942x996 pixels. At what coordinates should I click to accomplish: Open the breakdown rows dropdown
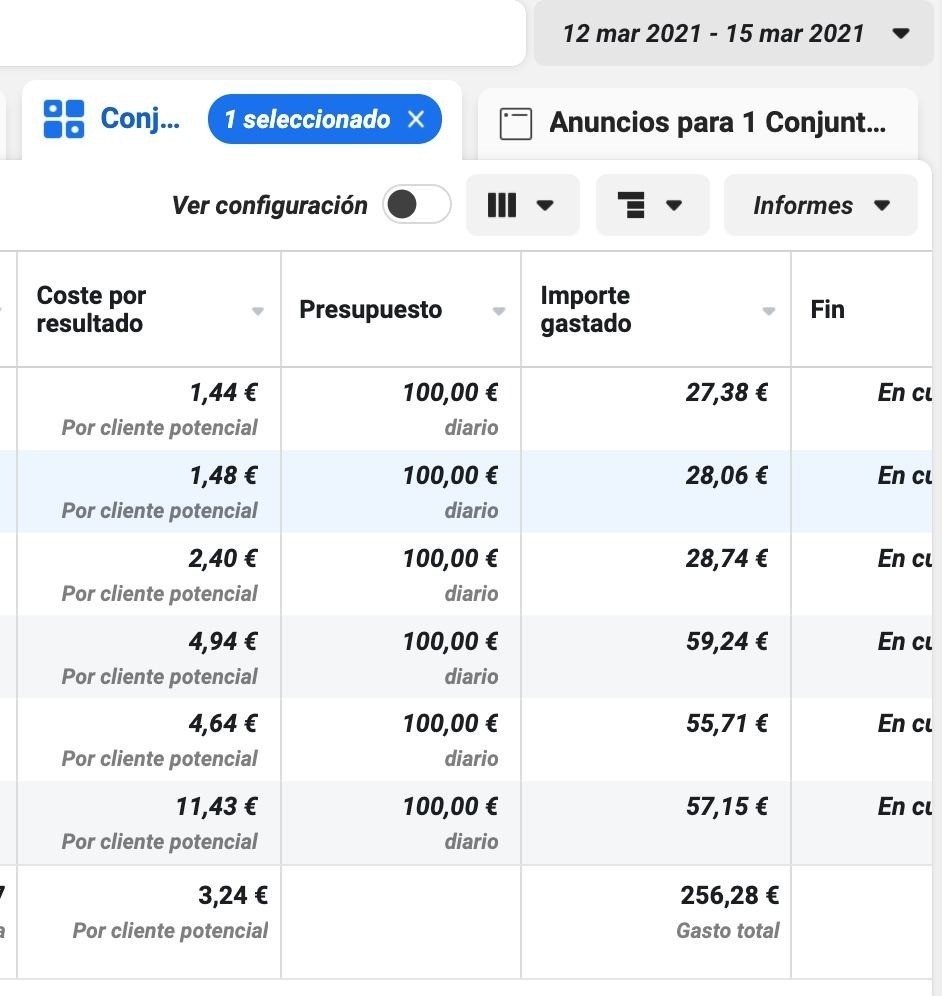point(652,205)
